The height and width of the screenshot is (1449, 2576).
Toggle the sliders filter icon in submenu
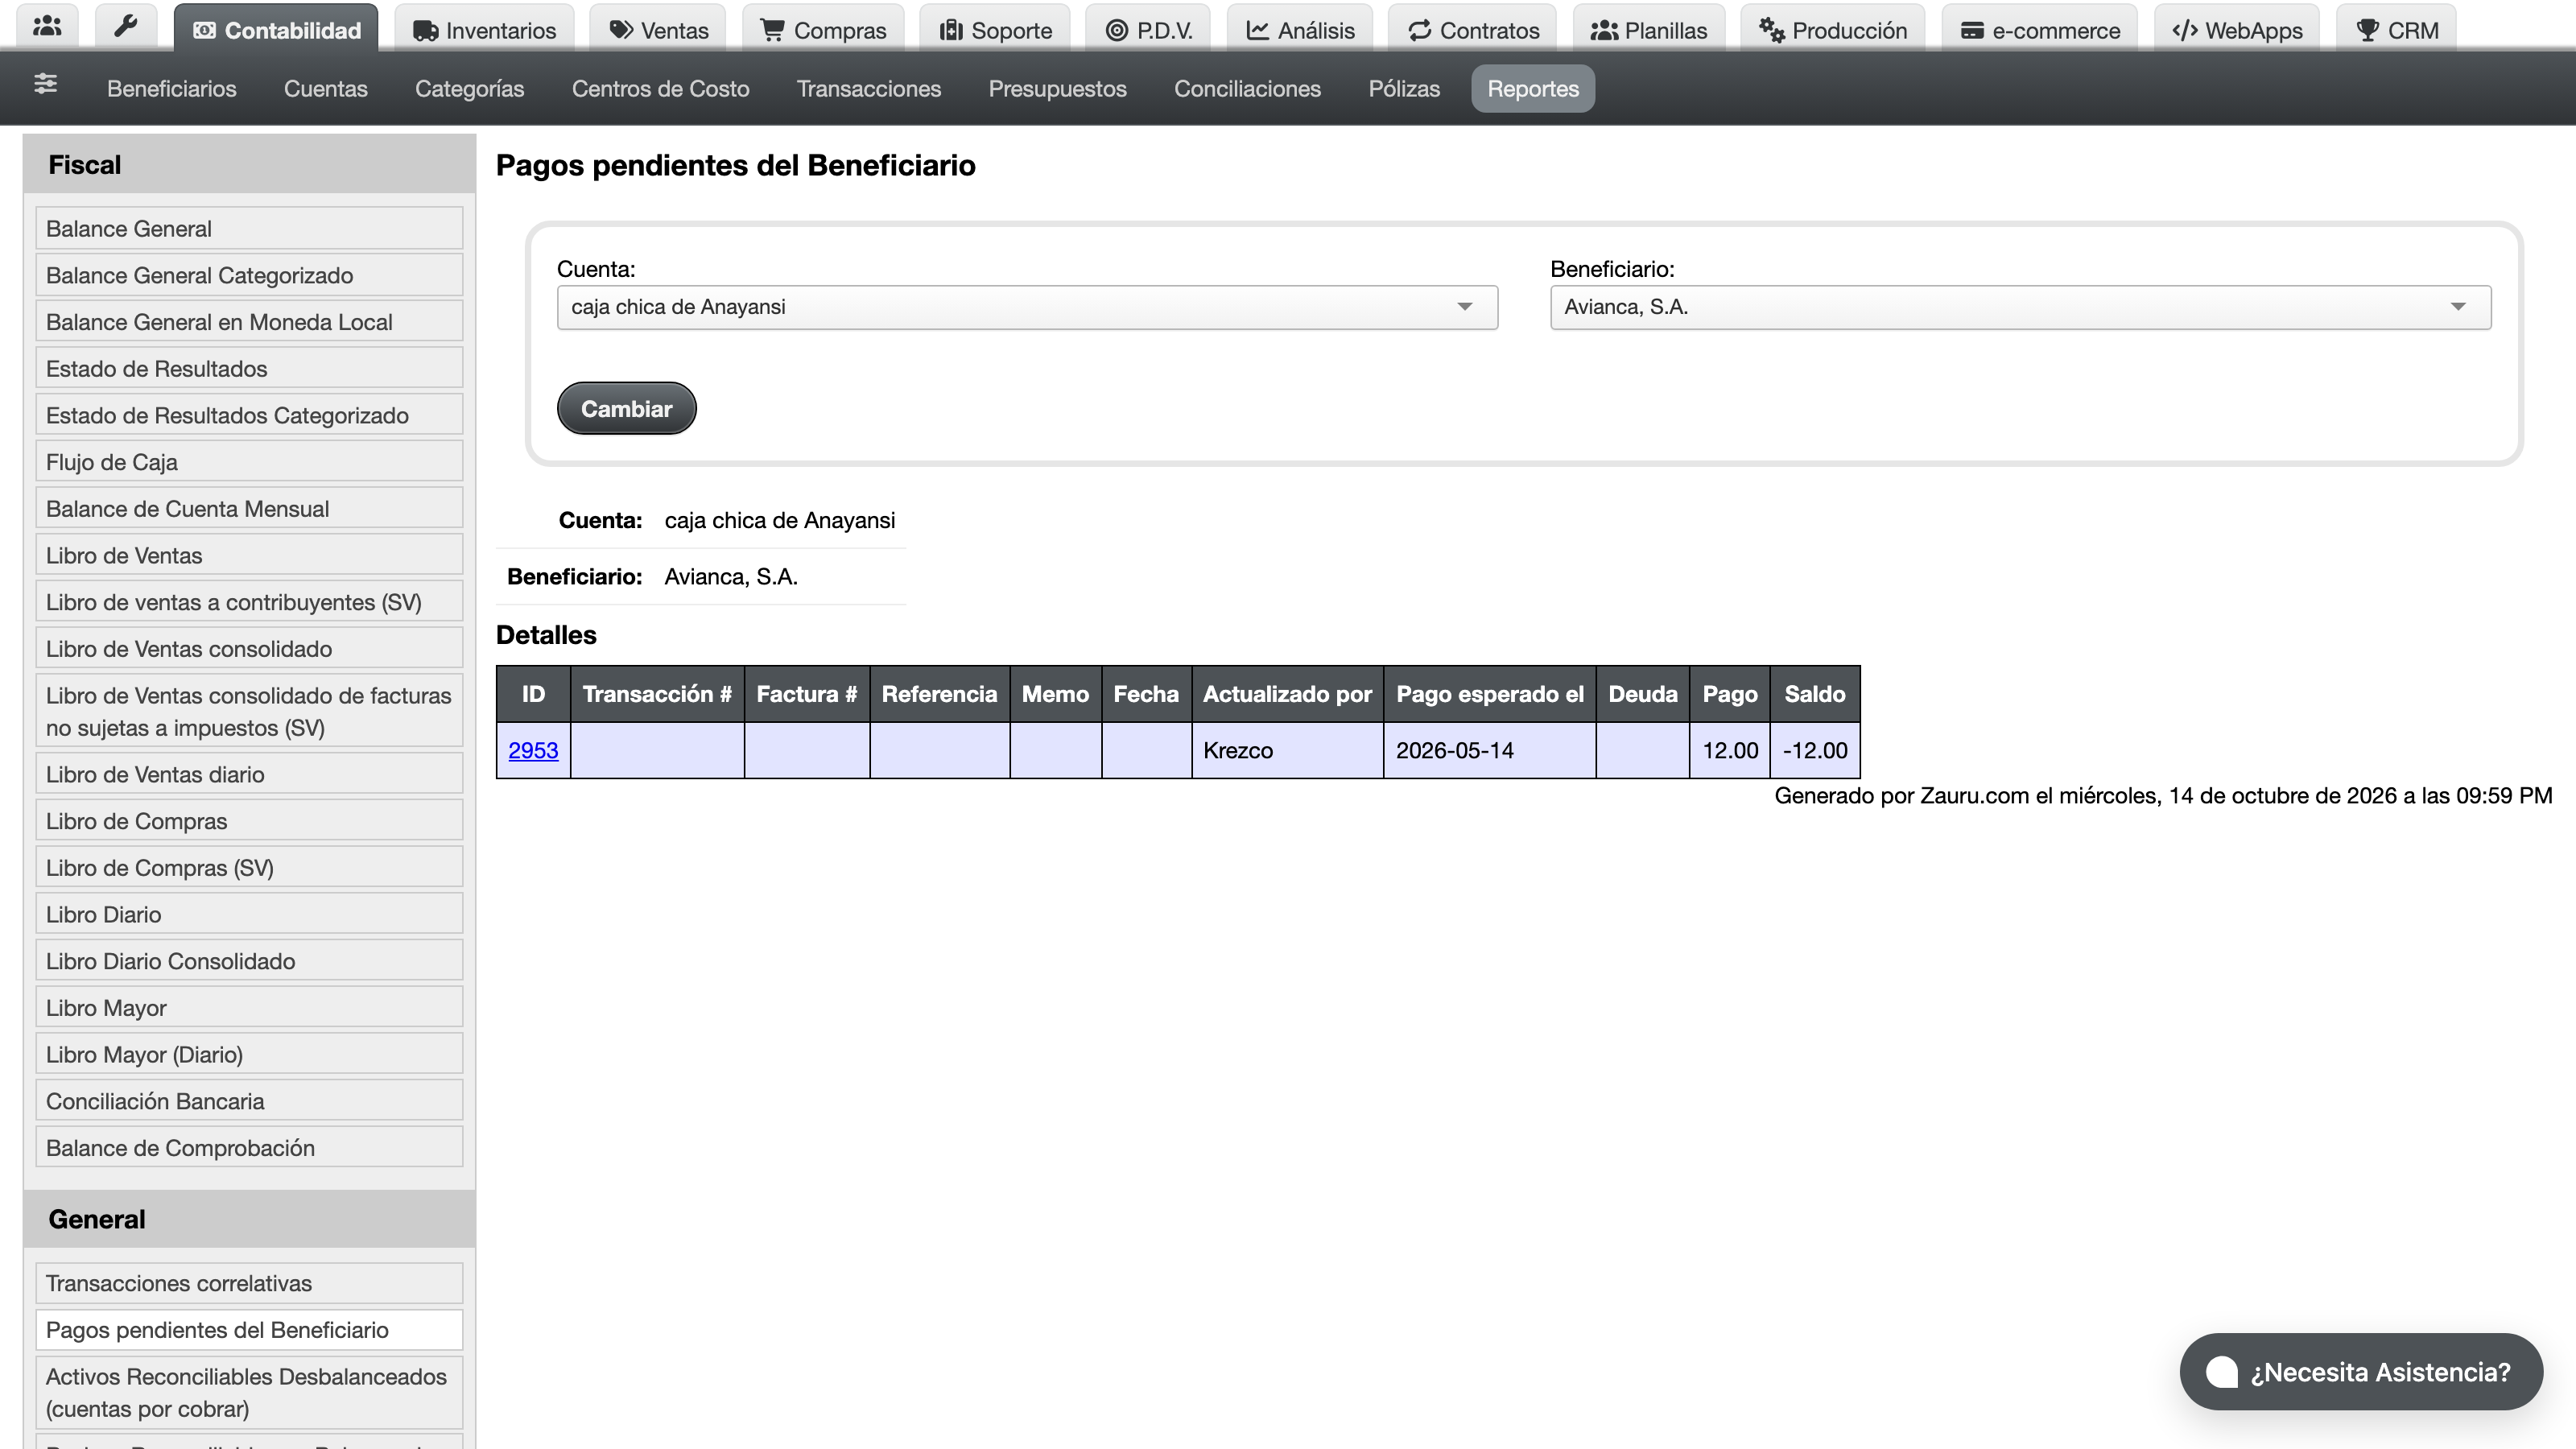45,84
